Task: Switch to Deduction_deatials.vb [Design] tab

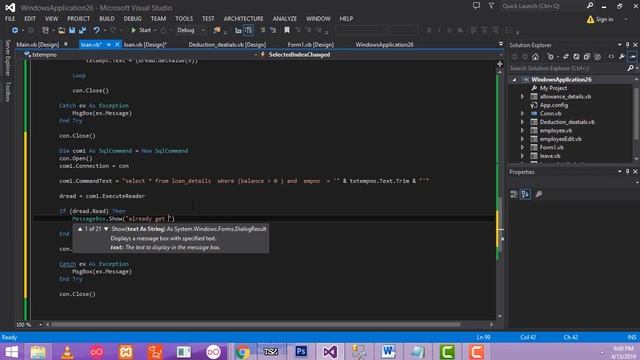Action: pos(227,44)
